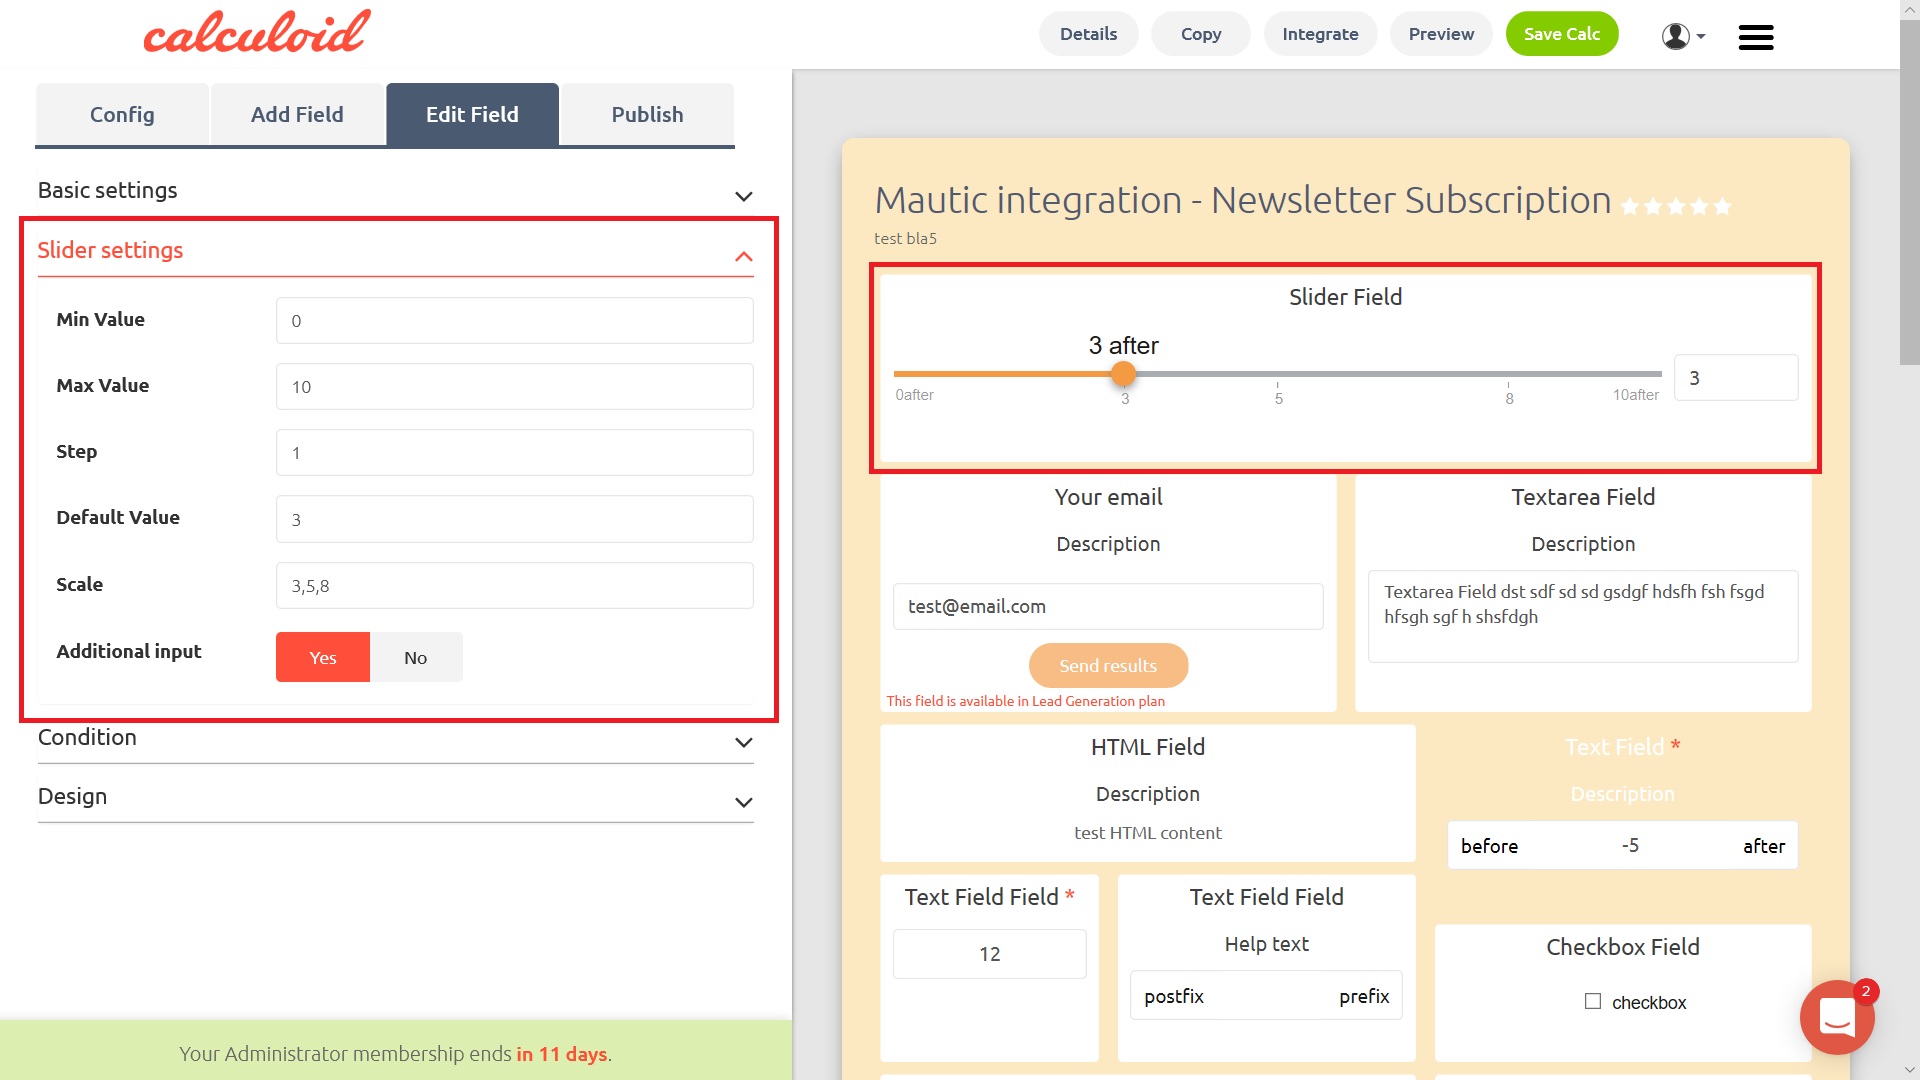
Task: Switch to the Add Field tab
Action: (x=297, y=115)
